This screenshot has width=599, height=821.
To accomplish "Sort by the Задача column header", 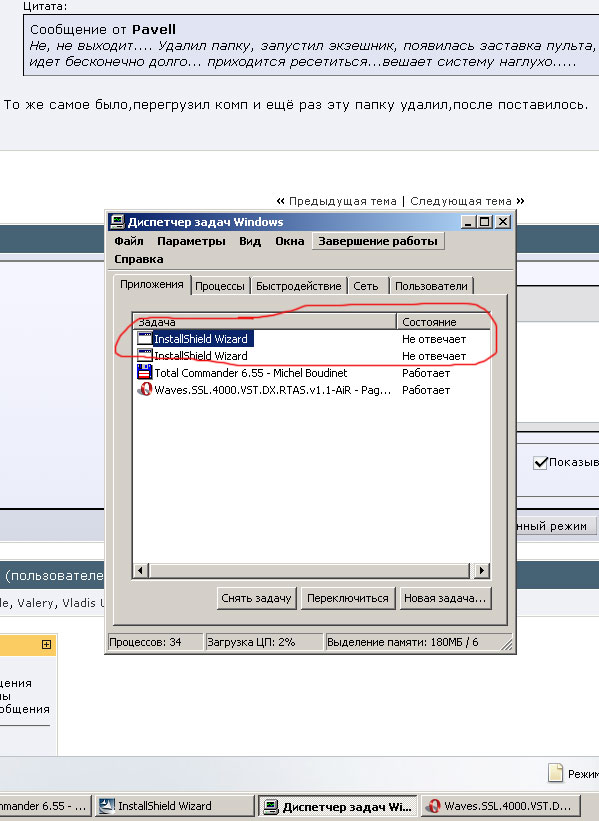I will click(x=264, y=321).
